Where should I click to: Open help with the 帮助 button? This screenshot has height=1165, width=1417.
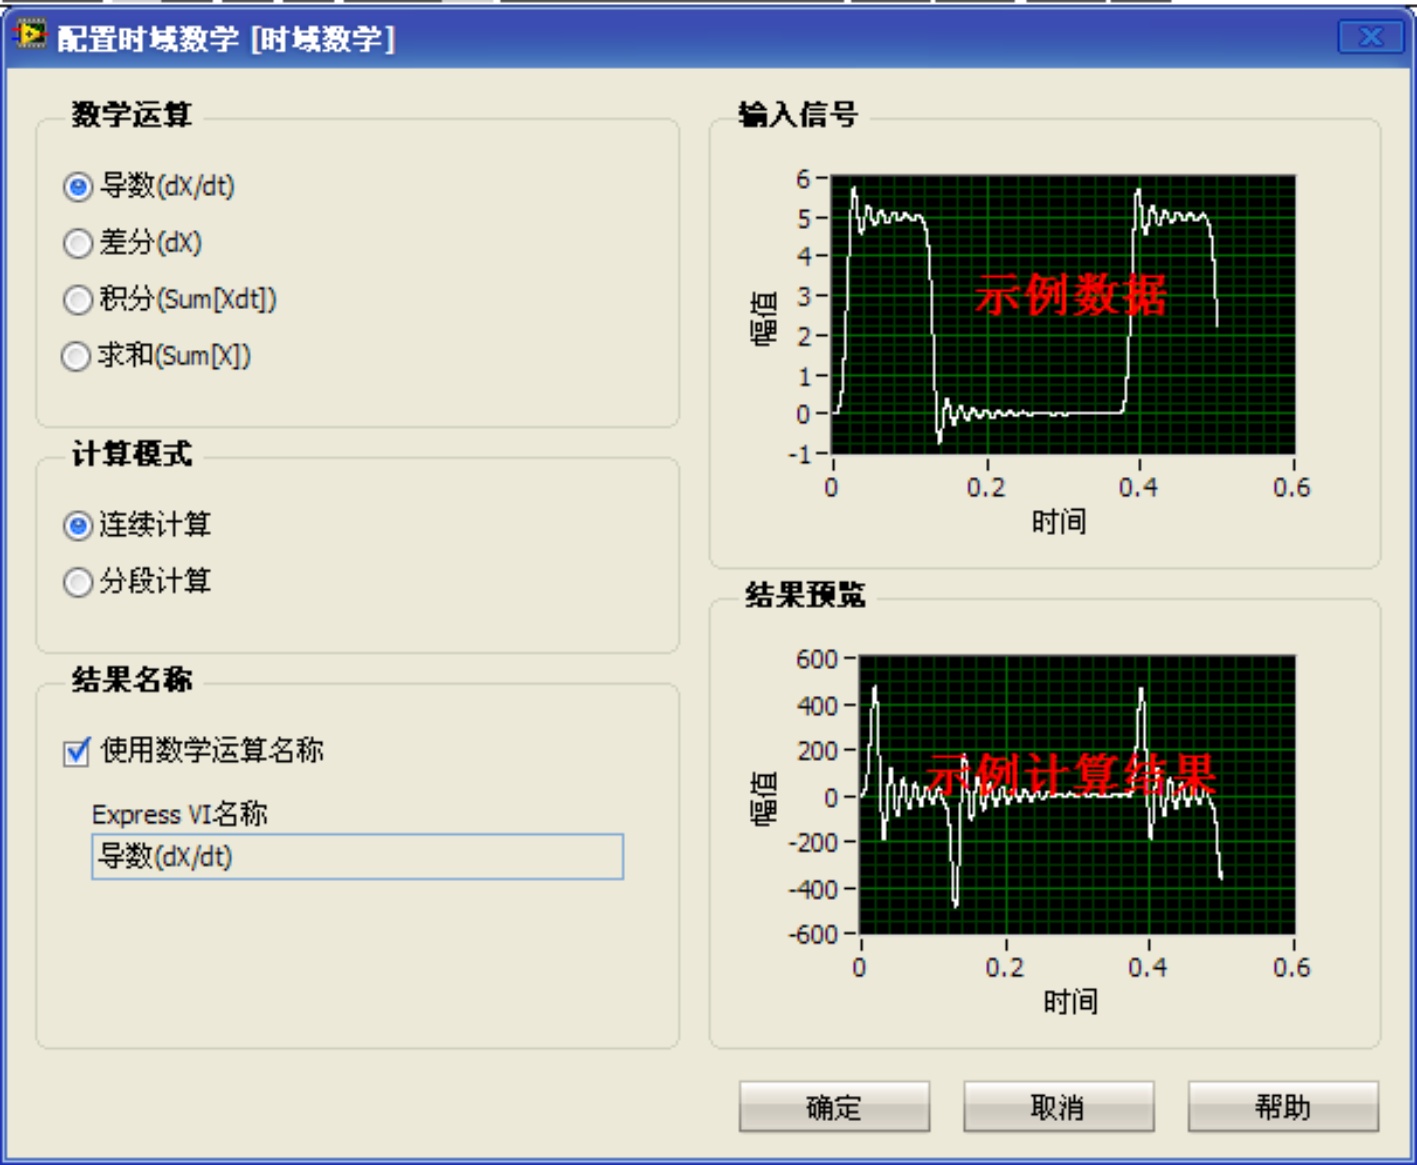(1282, 1107)
